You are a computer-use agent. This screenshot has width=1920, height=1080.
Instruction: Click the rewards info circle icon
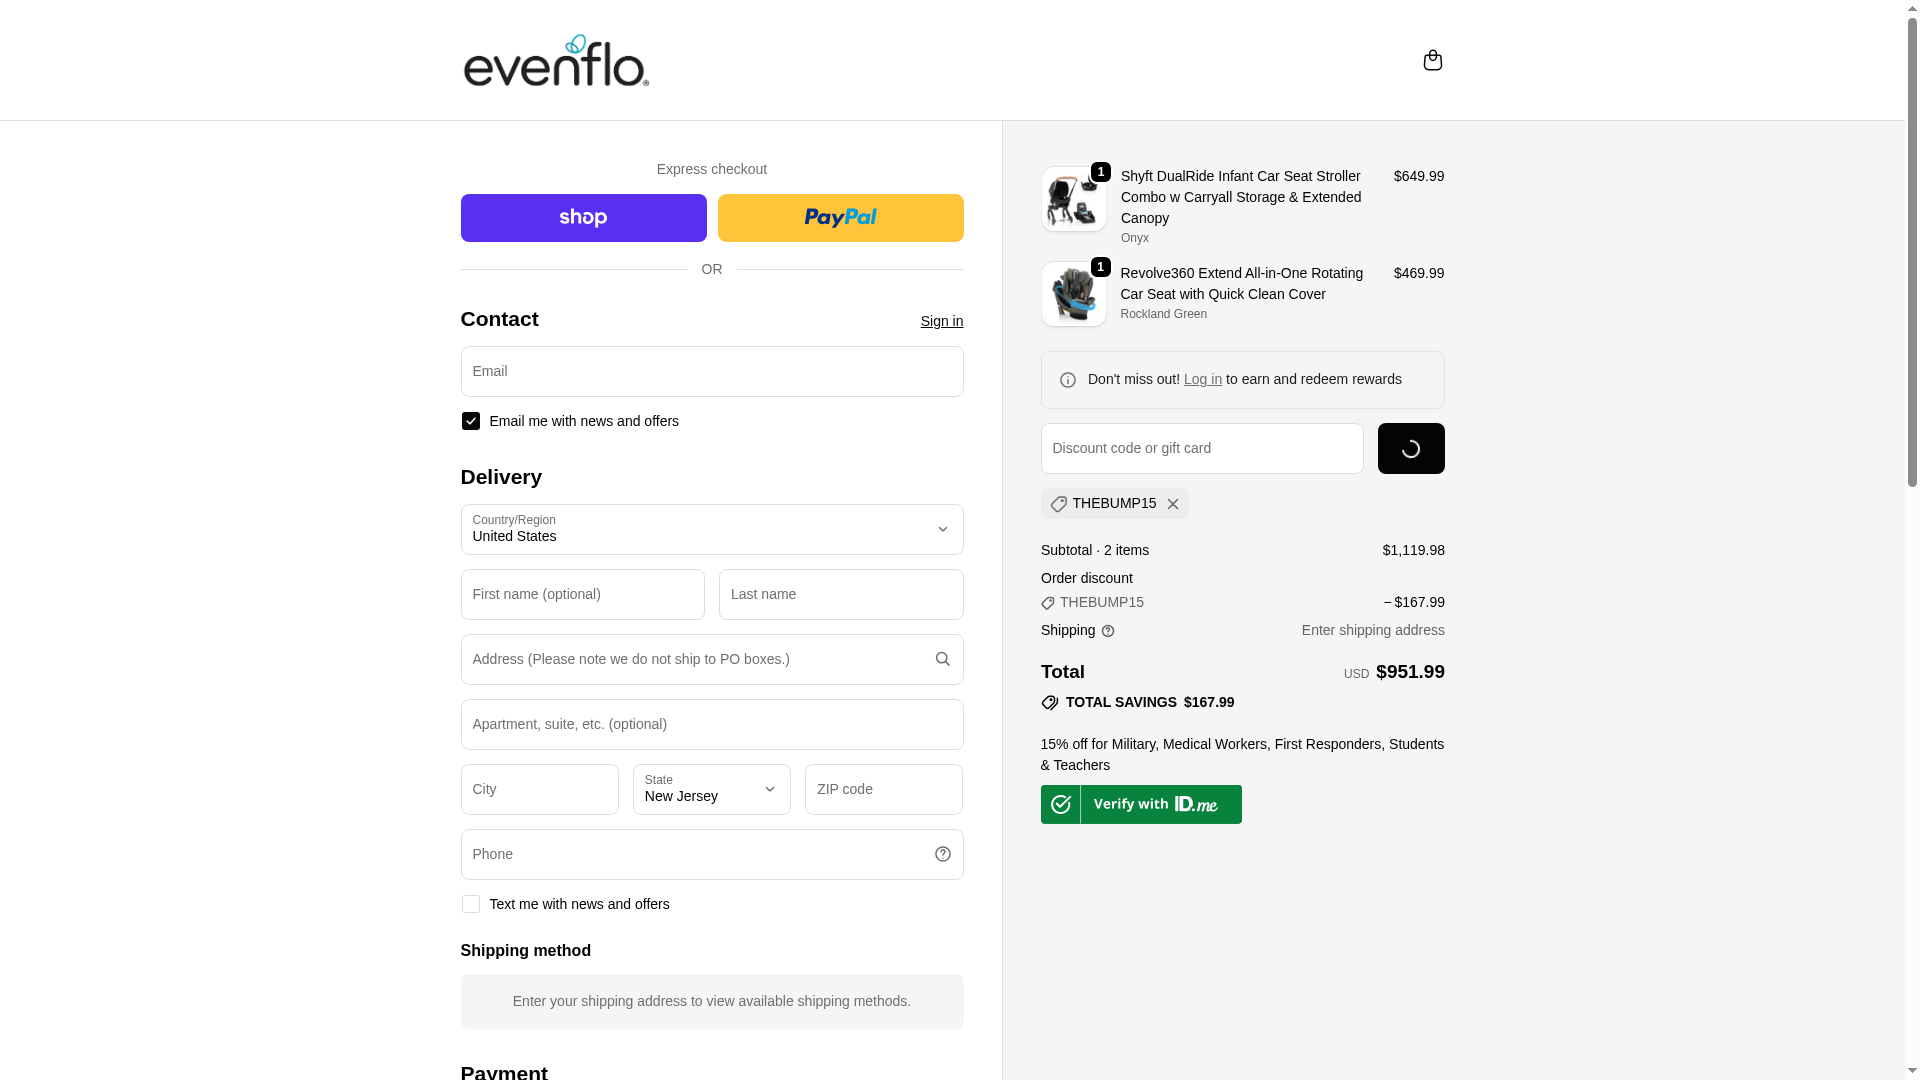coord(1068,380)
